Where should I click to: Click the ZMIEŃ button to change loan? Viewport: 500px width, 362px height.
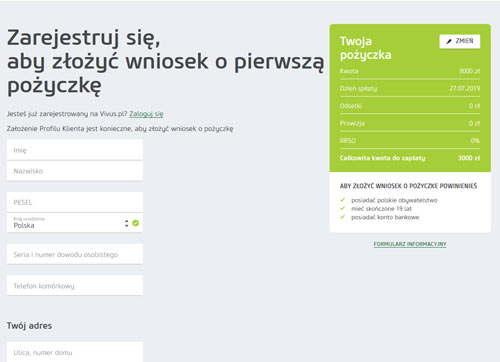click(x=460, y=41)
